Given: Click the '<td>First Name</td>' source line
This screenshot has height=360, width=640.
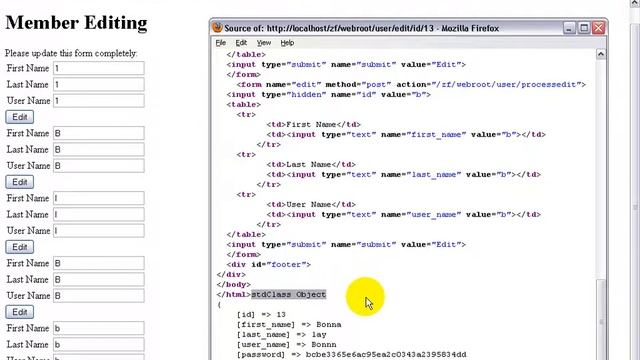Looking at the screenshot, I should 313,124.
